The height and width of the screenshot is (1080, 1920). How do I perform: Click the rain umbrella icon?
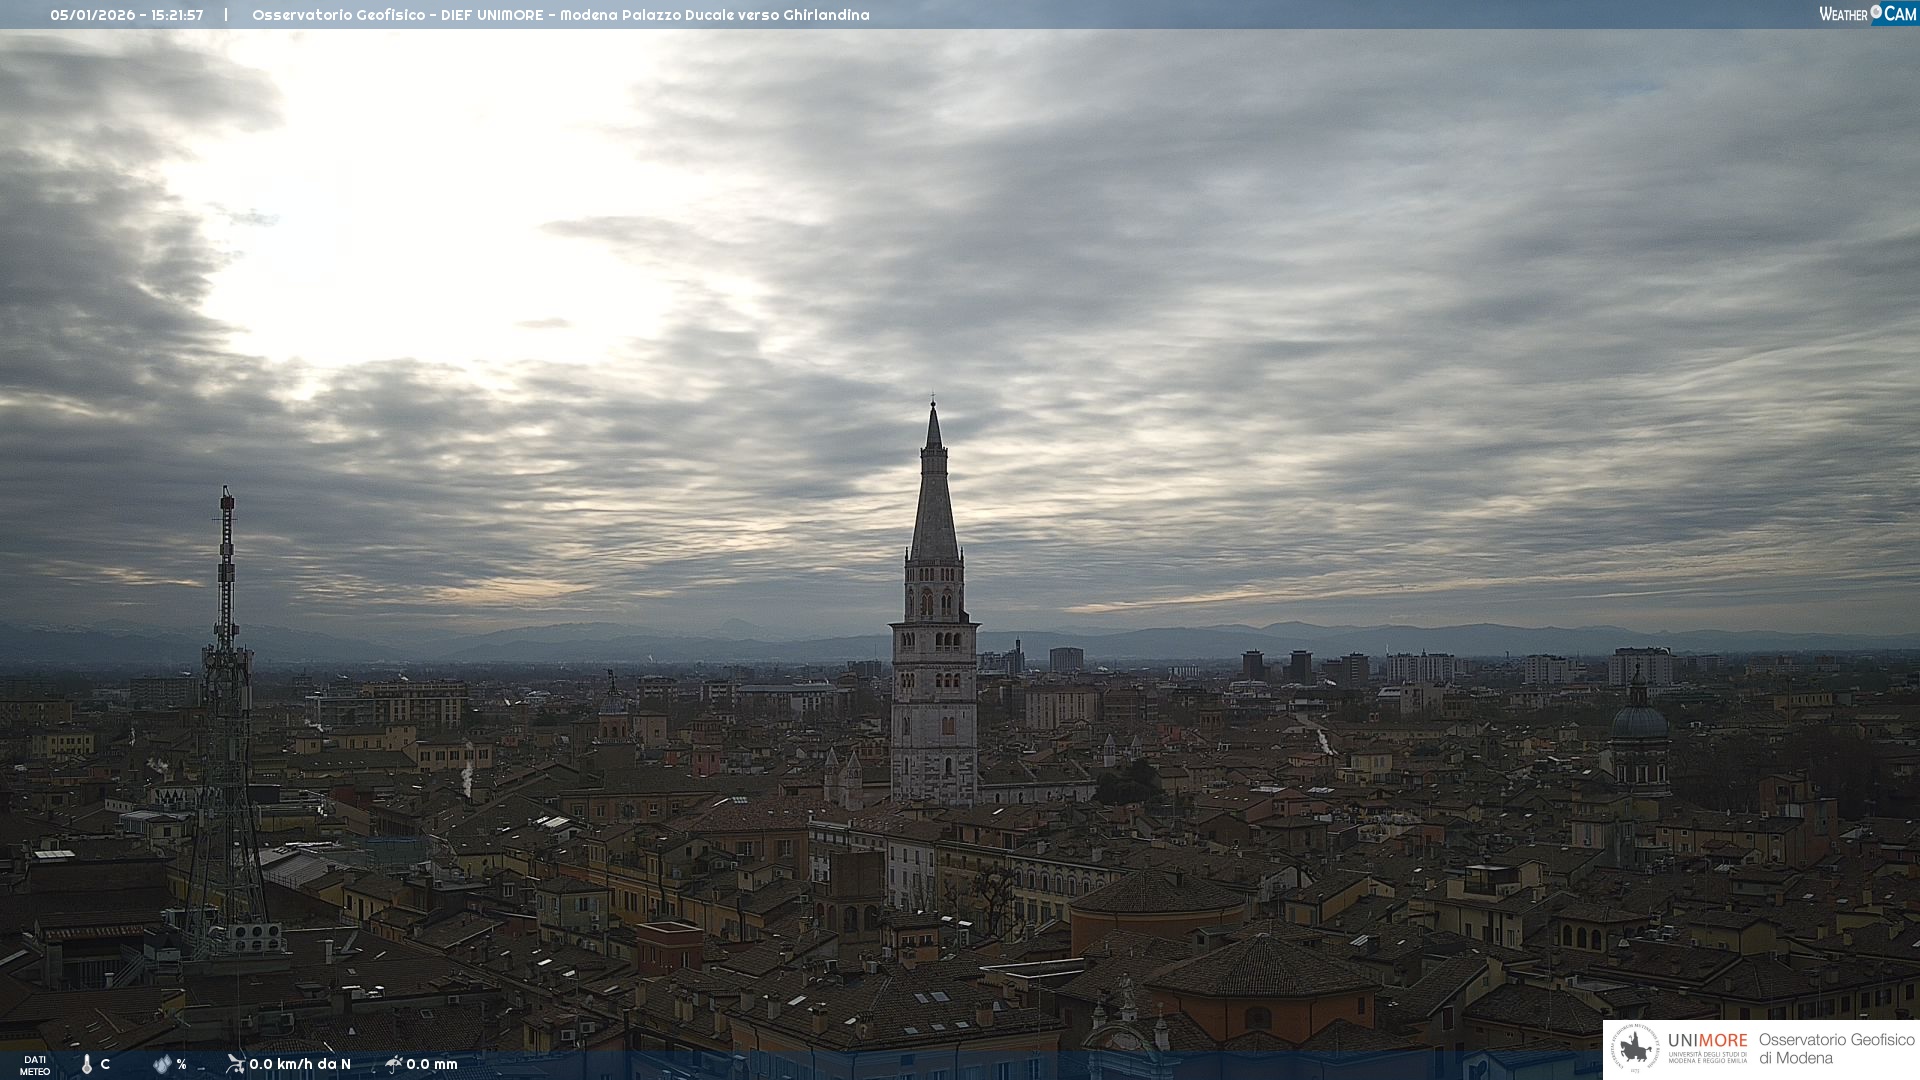393,1064
